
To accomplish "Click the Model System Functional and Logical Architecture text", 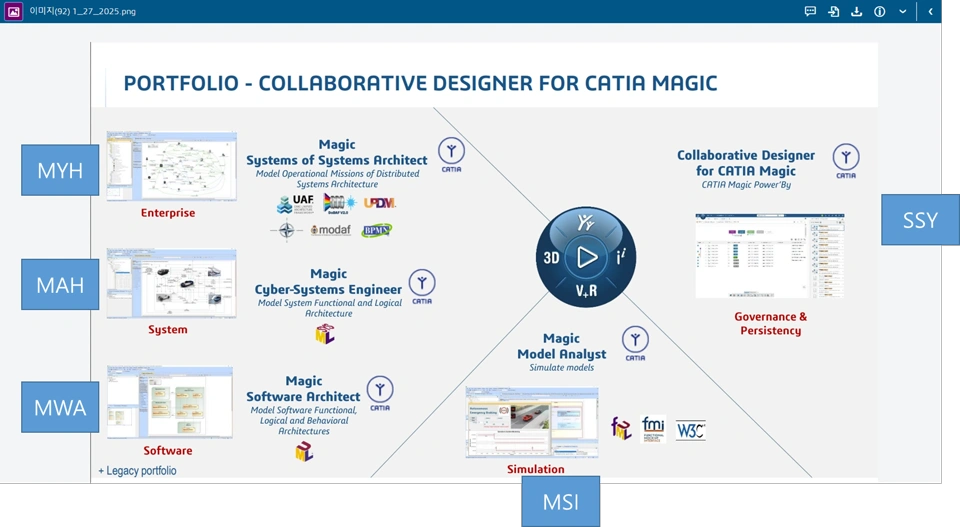I will coord(329,308).
